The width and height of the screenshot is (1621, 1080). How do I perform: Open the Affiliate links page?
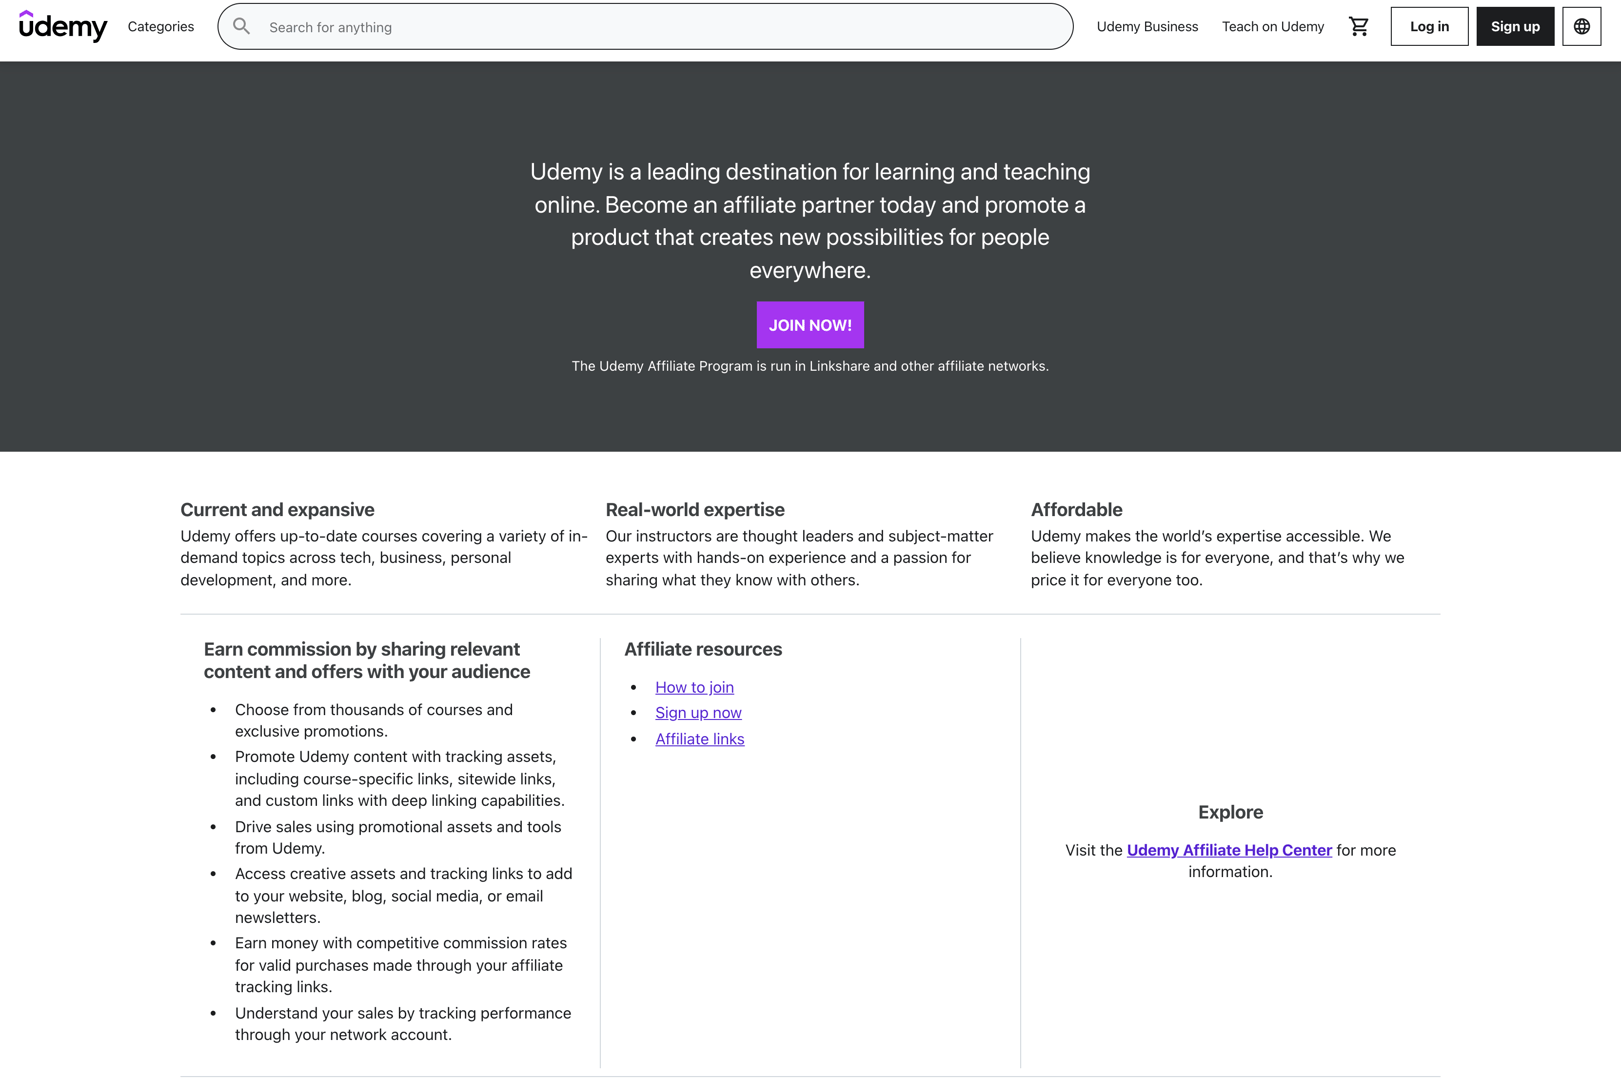coord(699,739)
